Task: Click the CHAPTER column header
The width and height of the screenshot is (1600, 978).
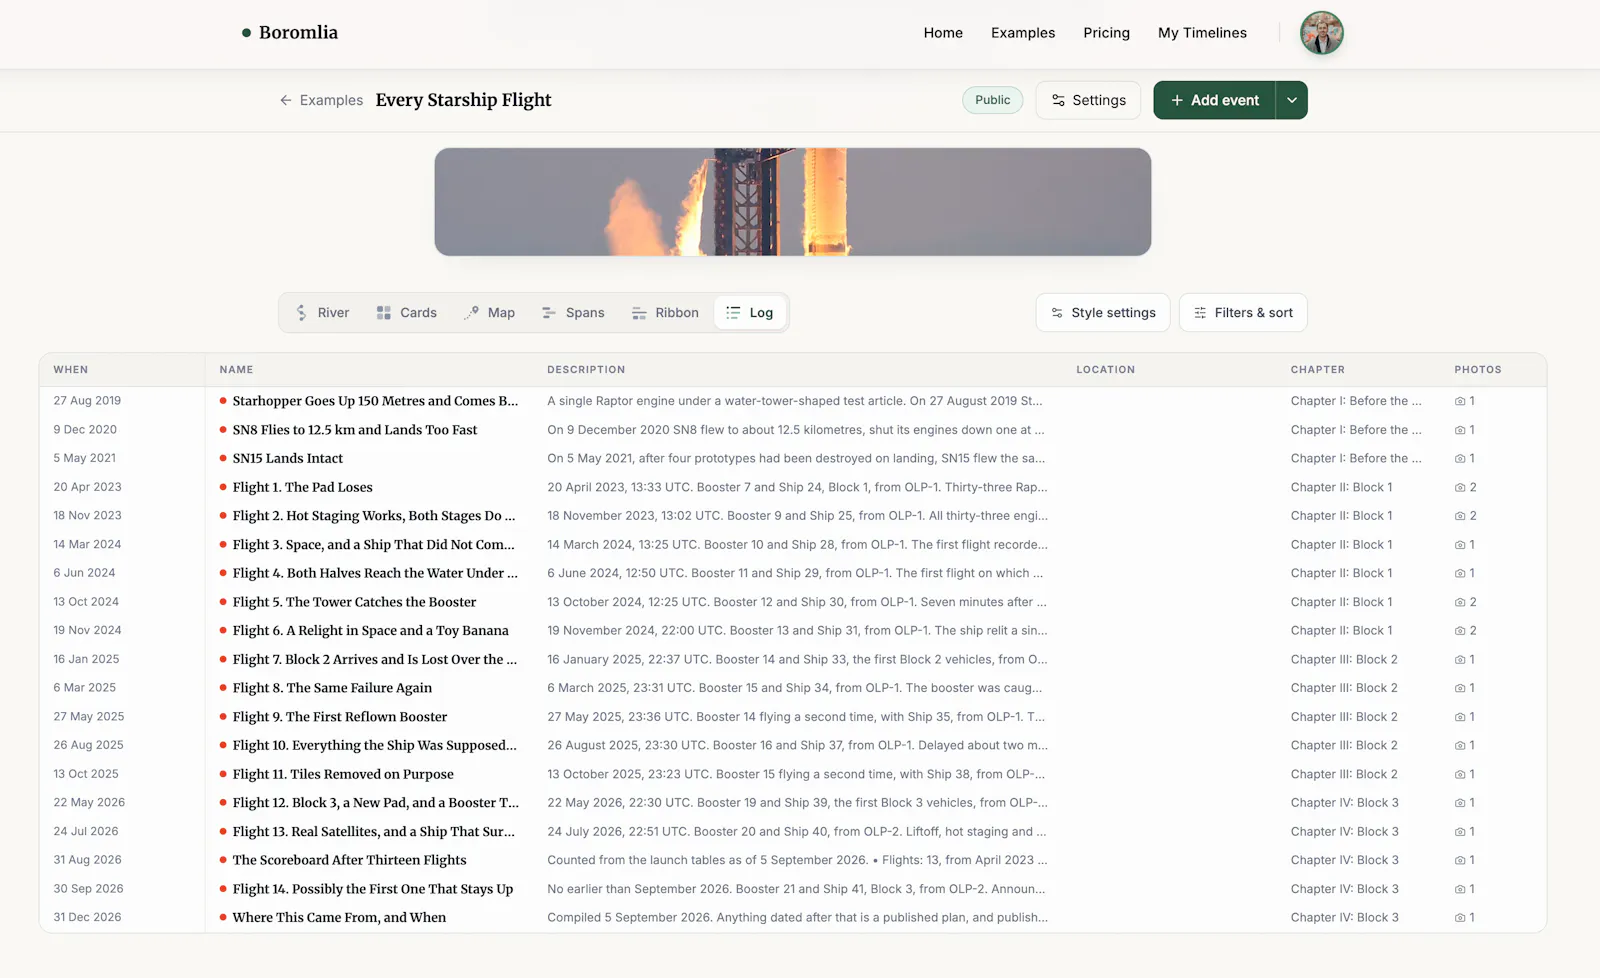Action: click(x=1318, y=370)
